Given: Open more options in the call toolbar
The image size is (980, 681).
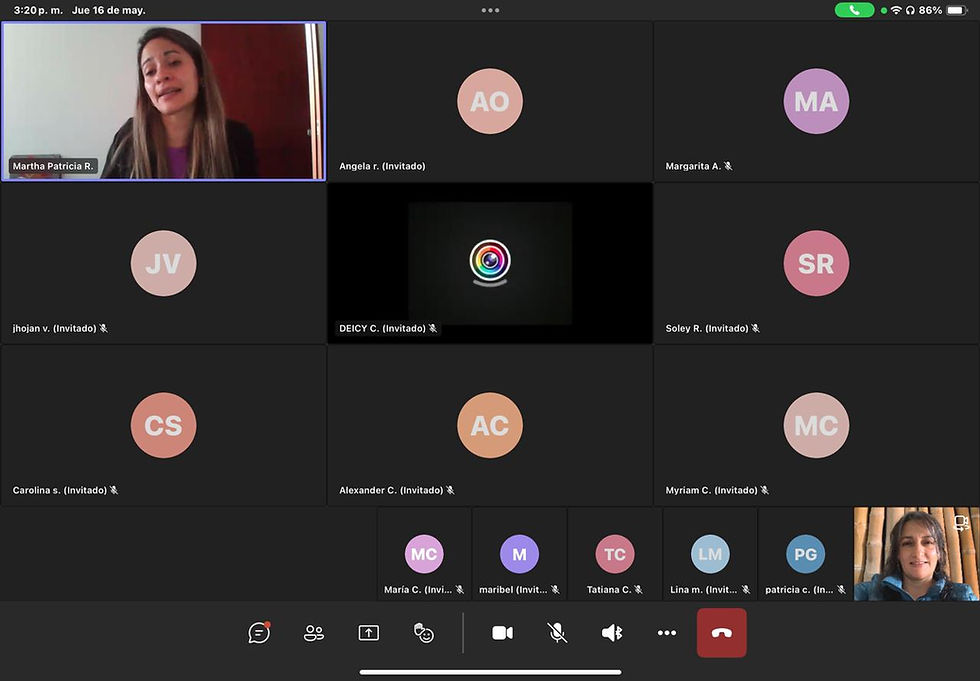Looking at the screenshot, I should coord(667,633).
